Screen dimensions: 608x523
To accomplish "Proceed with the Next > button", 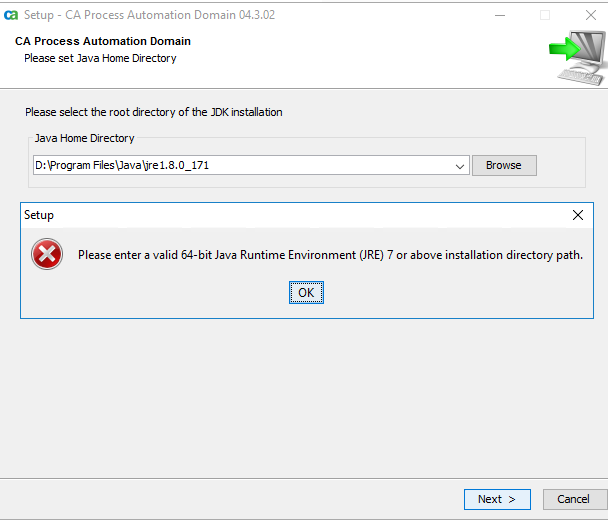I will (497, 499).
